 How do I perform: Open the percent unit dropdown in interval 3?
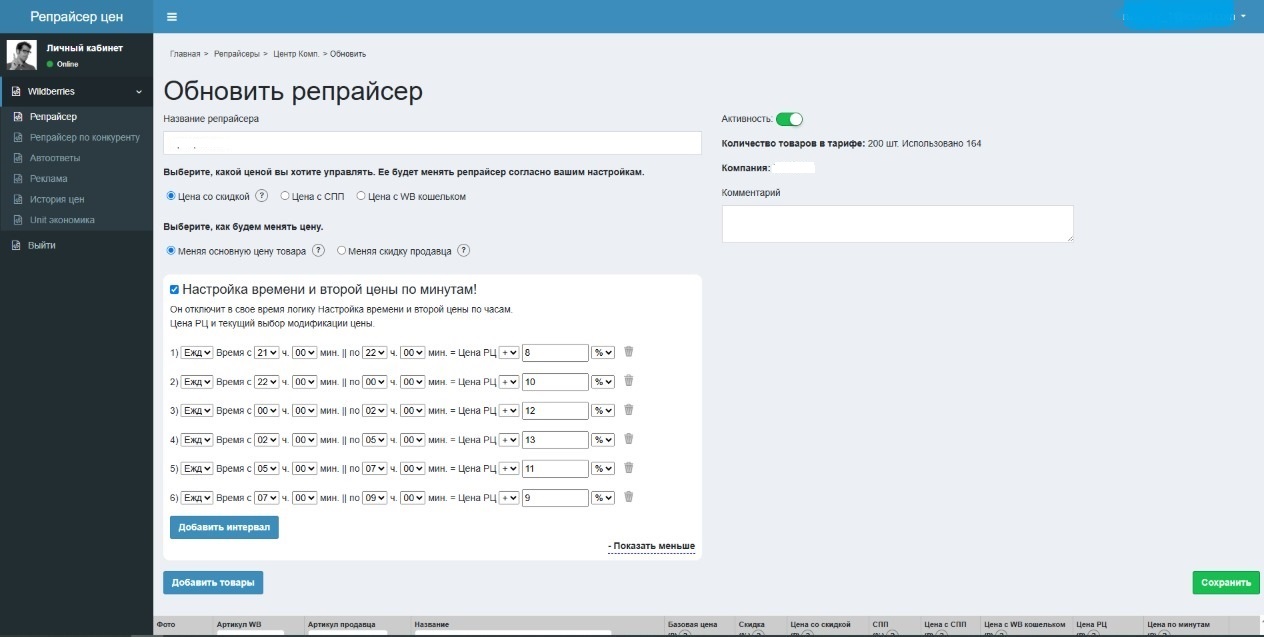pyautogui.click(x=603, y=411)
